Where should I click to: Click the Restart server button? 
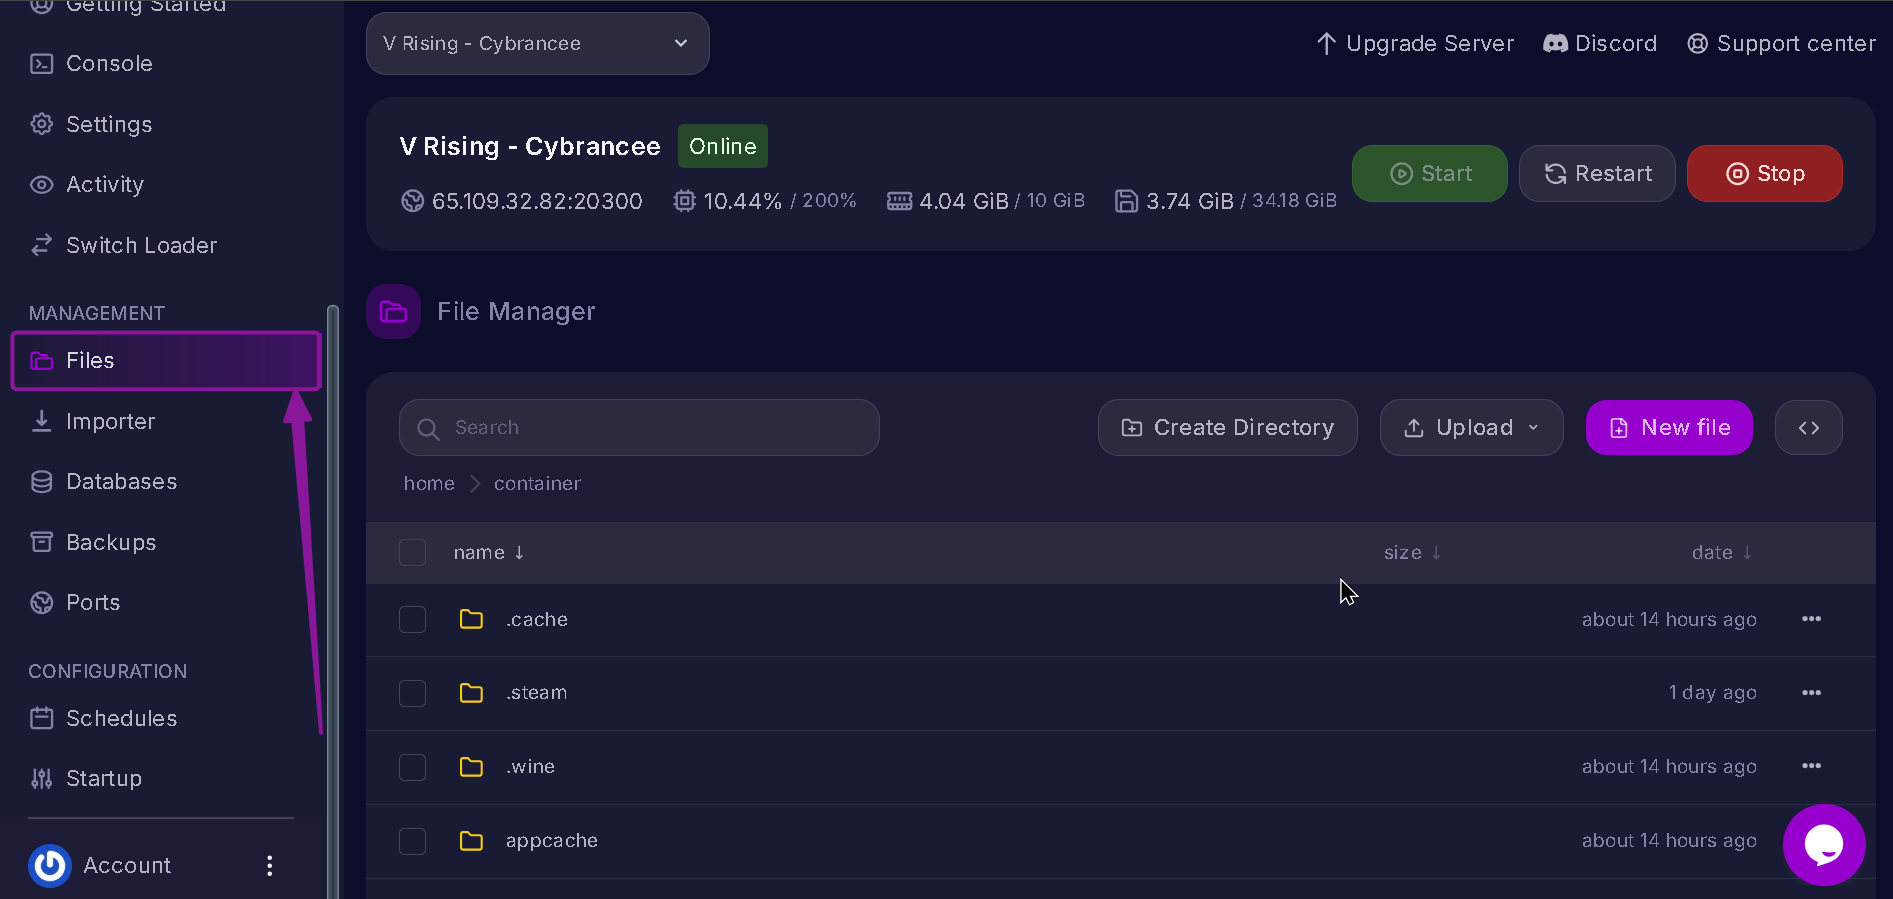coord(1597,174)
